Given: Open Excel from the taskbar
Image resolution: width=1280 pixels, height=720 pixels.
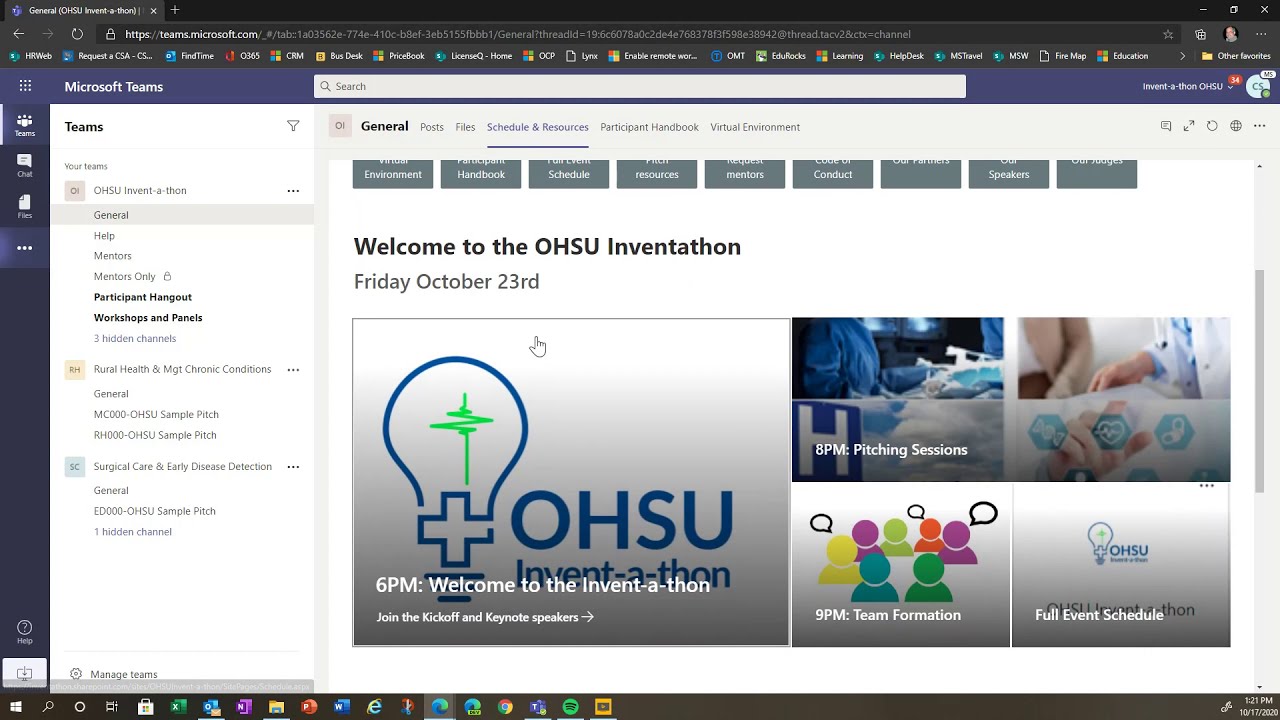Looking at the screenshot, I should [178, 707].
